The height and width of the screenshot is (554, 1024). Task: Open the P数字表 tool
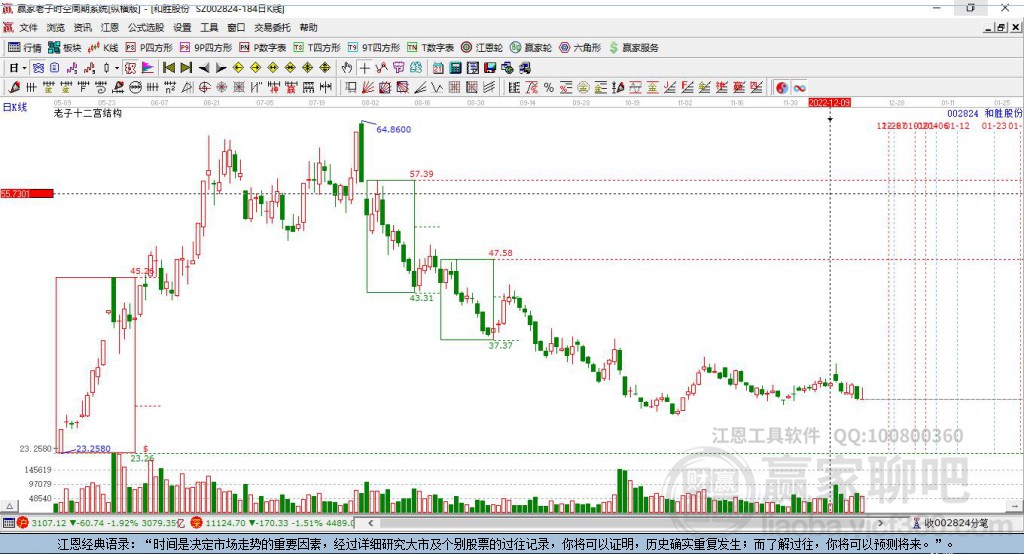(263, 48)
